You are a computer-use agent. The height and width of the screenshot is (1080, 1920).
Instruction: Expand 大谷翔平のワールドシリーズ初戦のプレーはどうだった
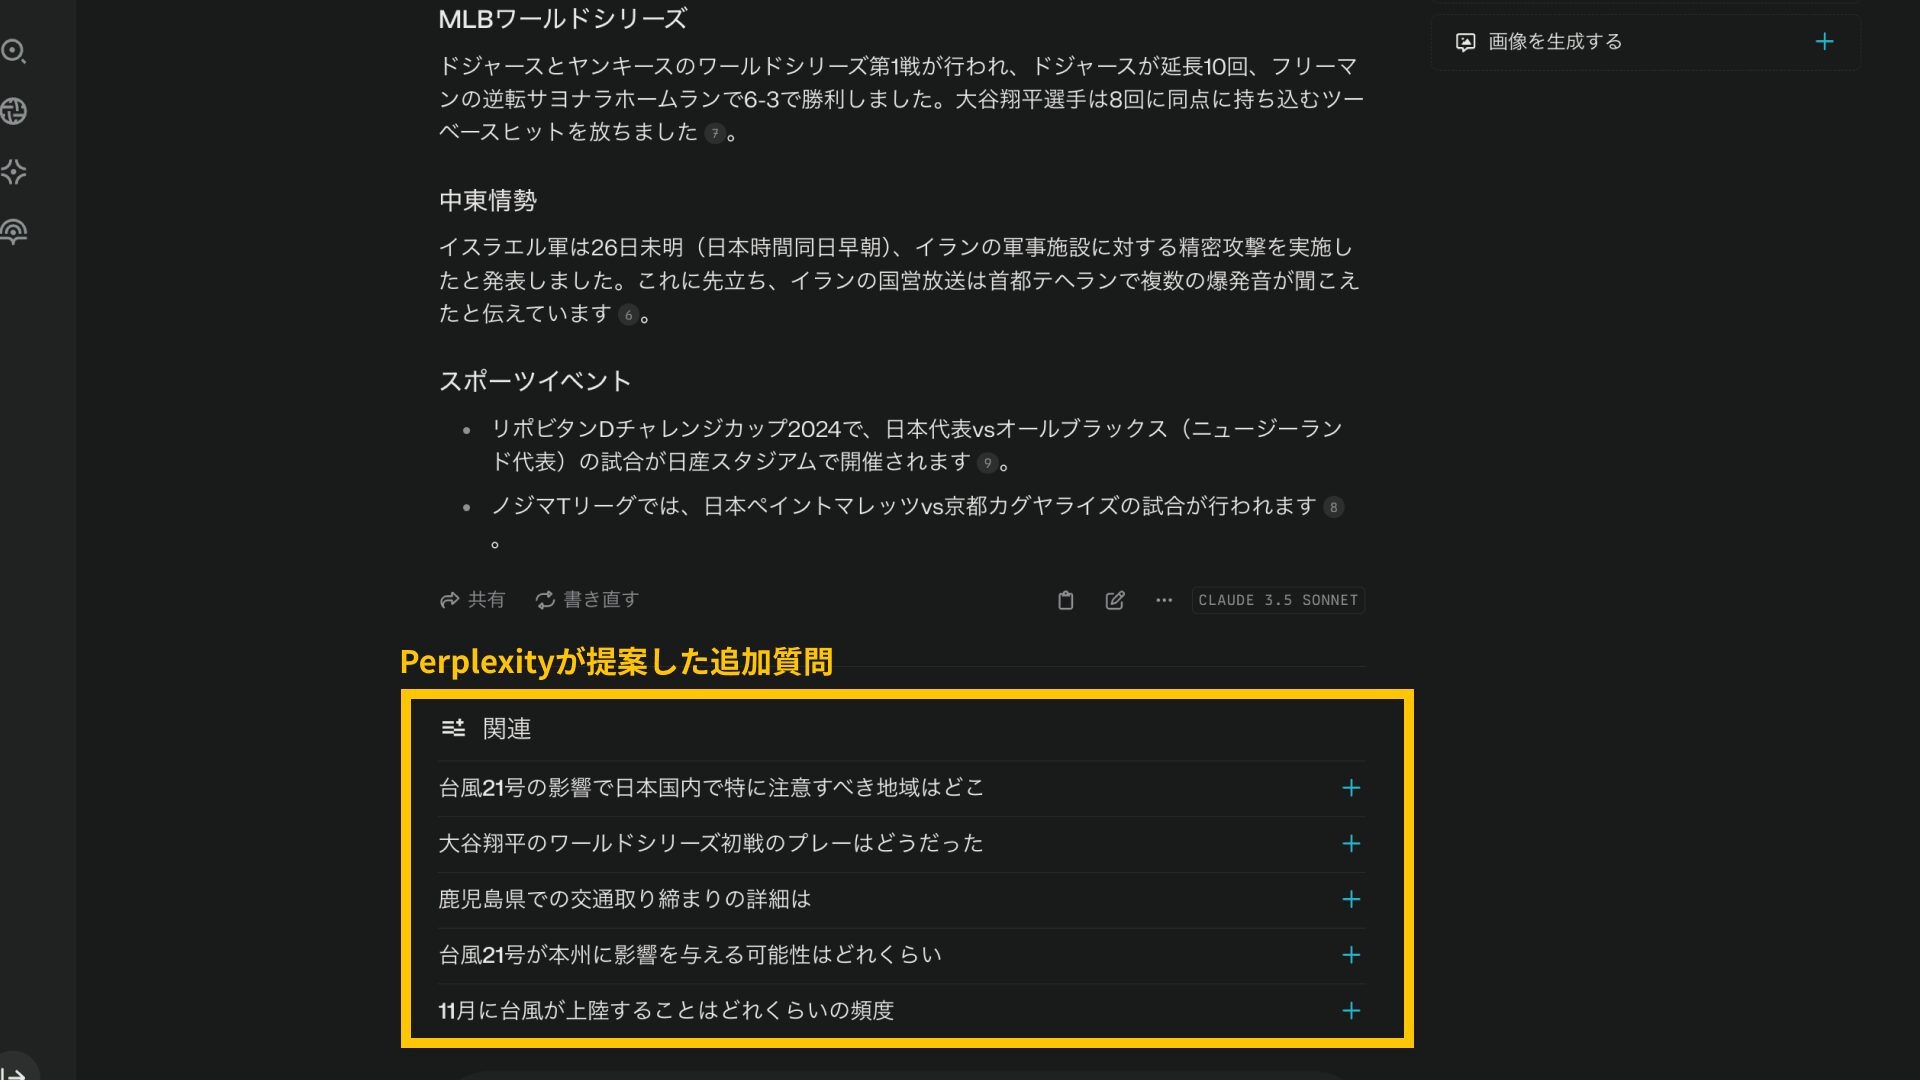point(1350,843)
